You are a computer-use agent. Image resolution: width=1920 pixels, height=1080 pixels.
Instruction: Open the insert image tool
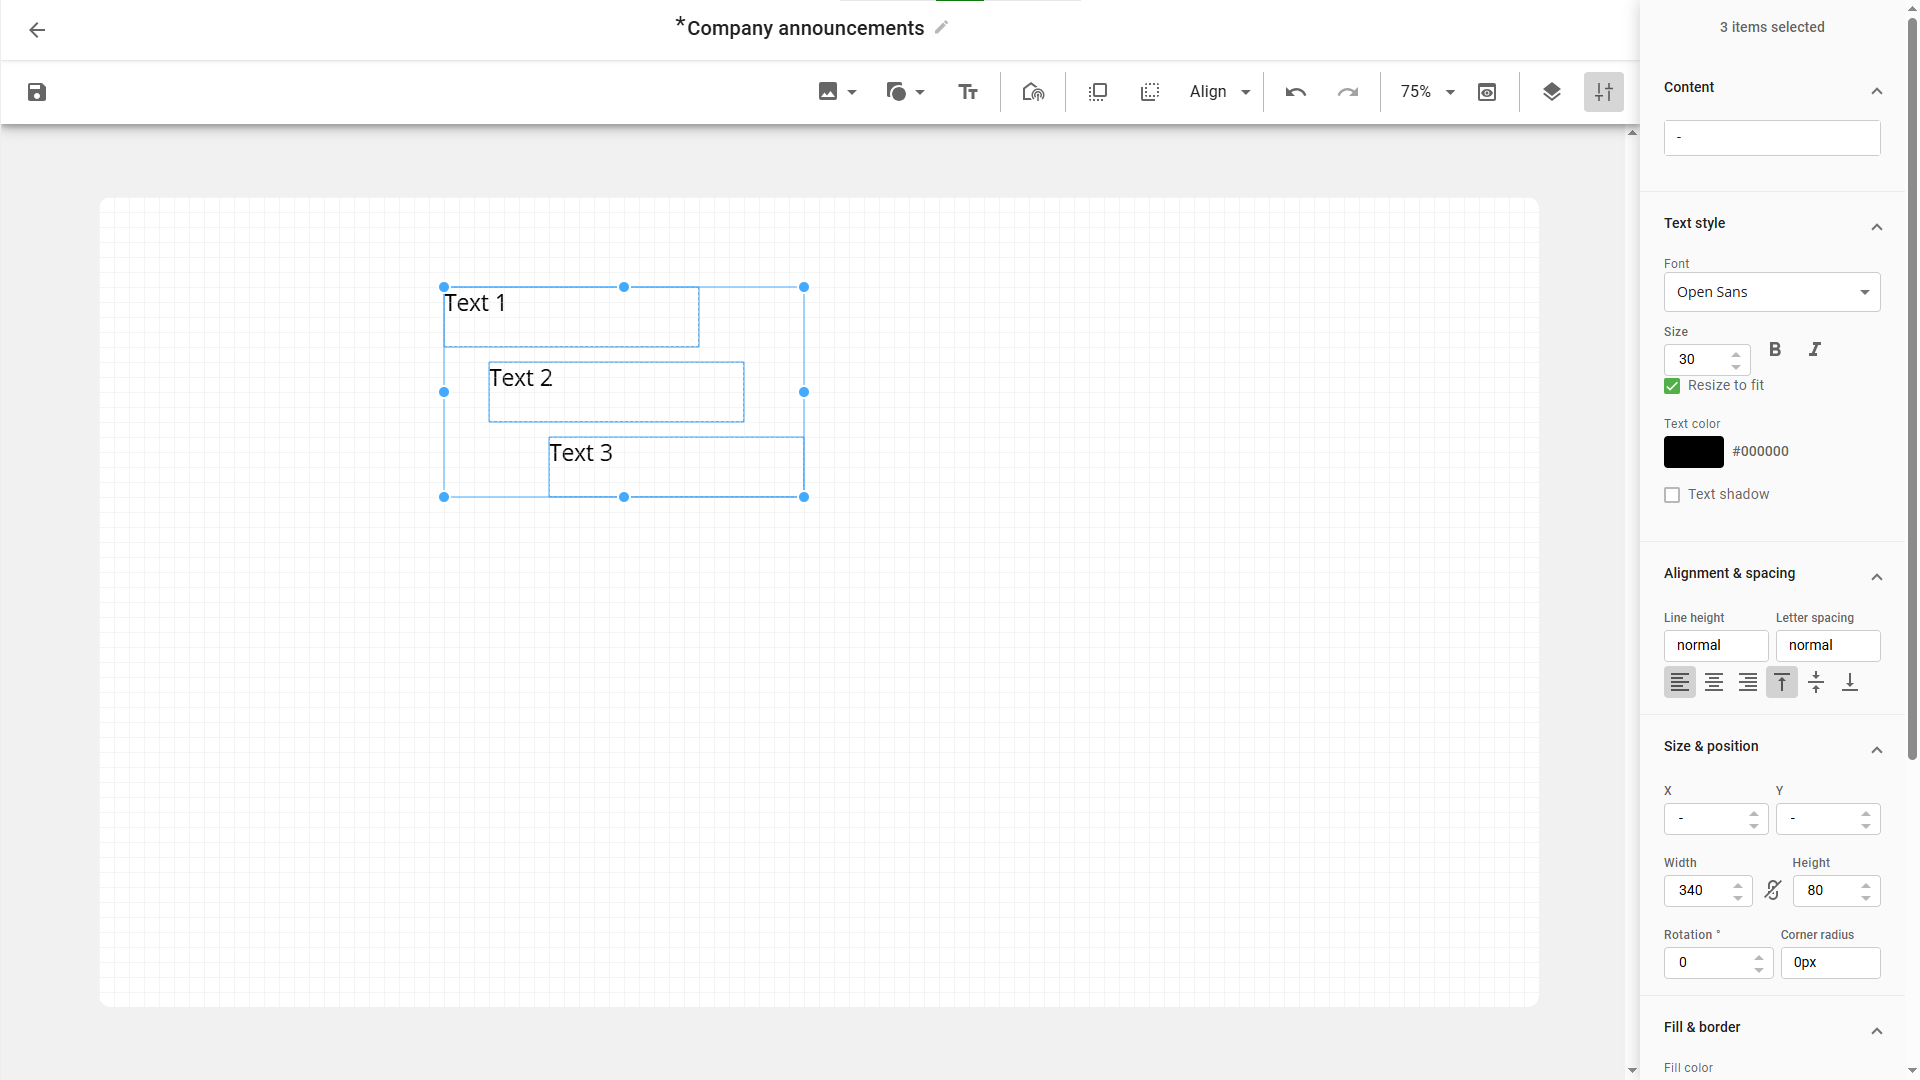click(828, 92)
